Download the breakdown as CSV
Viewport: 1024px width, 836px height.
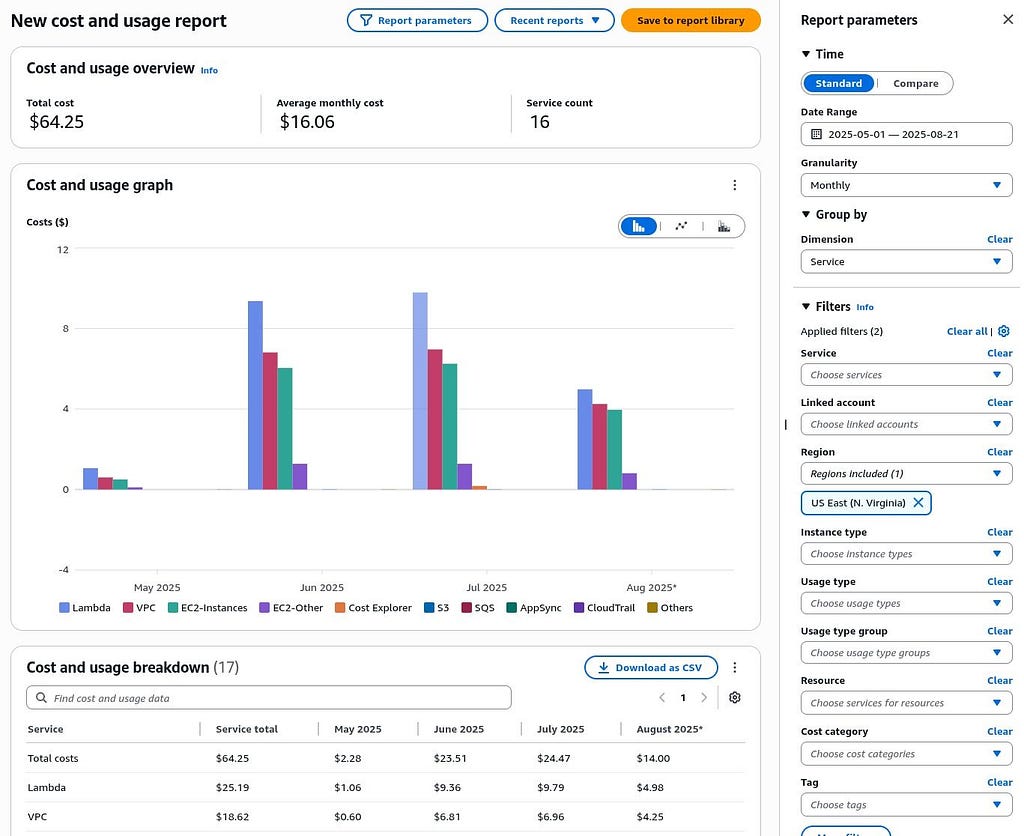click(651, 667)
